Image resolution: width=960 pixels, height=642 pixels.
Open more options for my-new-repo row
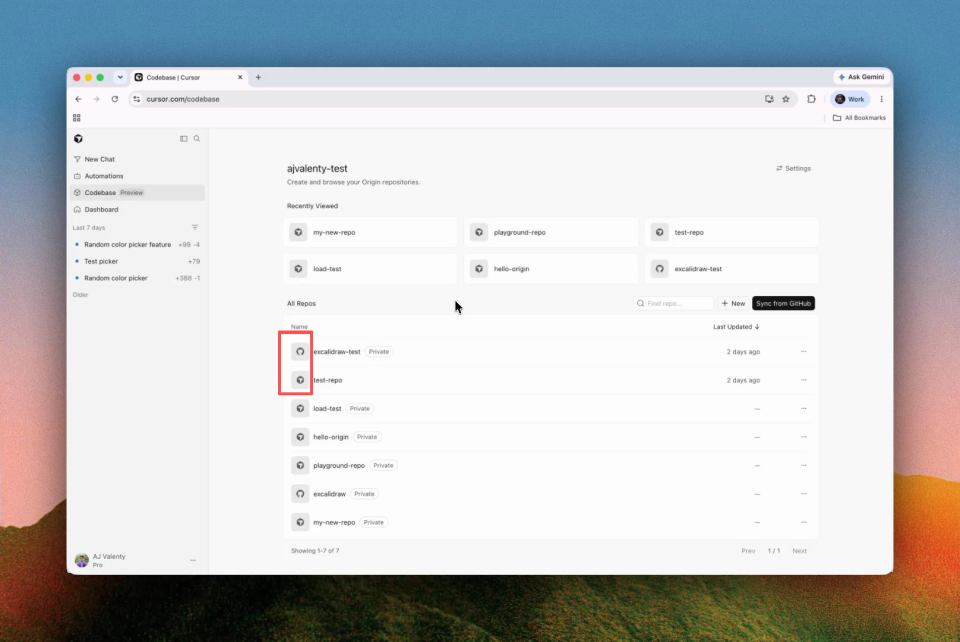(x=804, y=523)
